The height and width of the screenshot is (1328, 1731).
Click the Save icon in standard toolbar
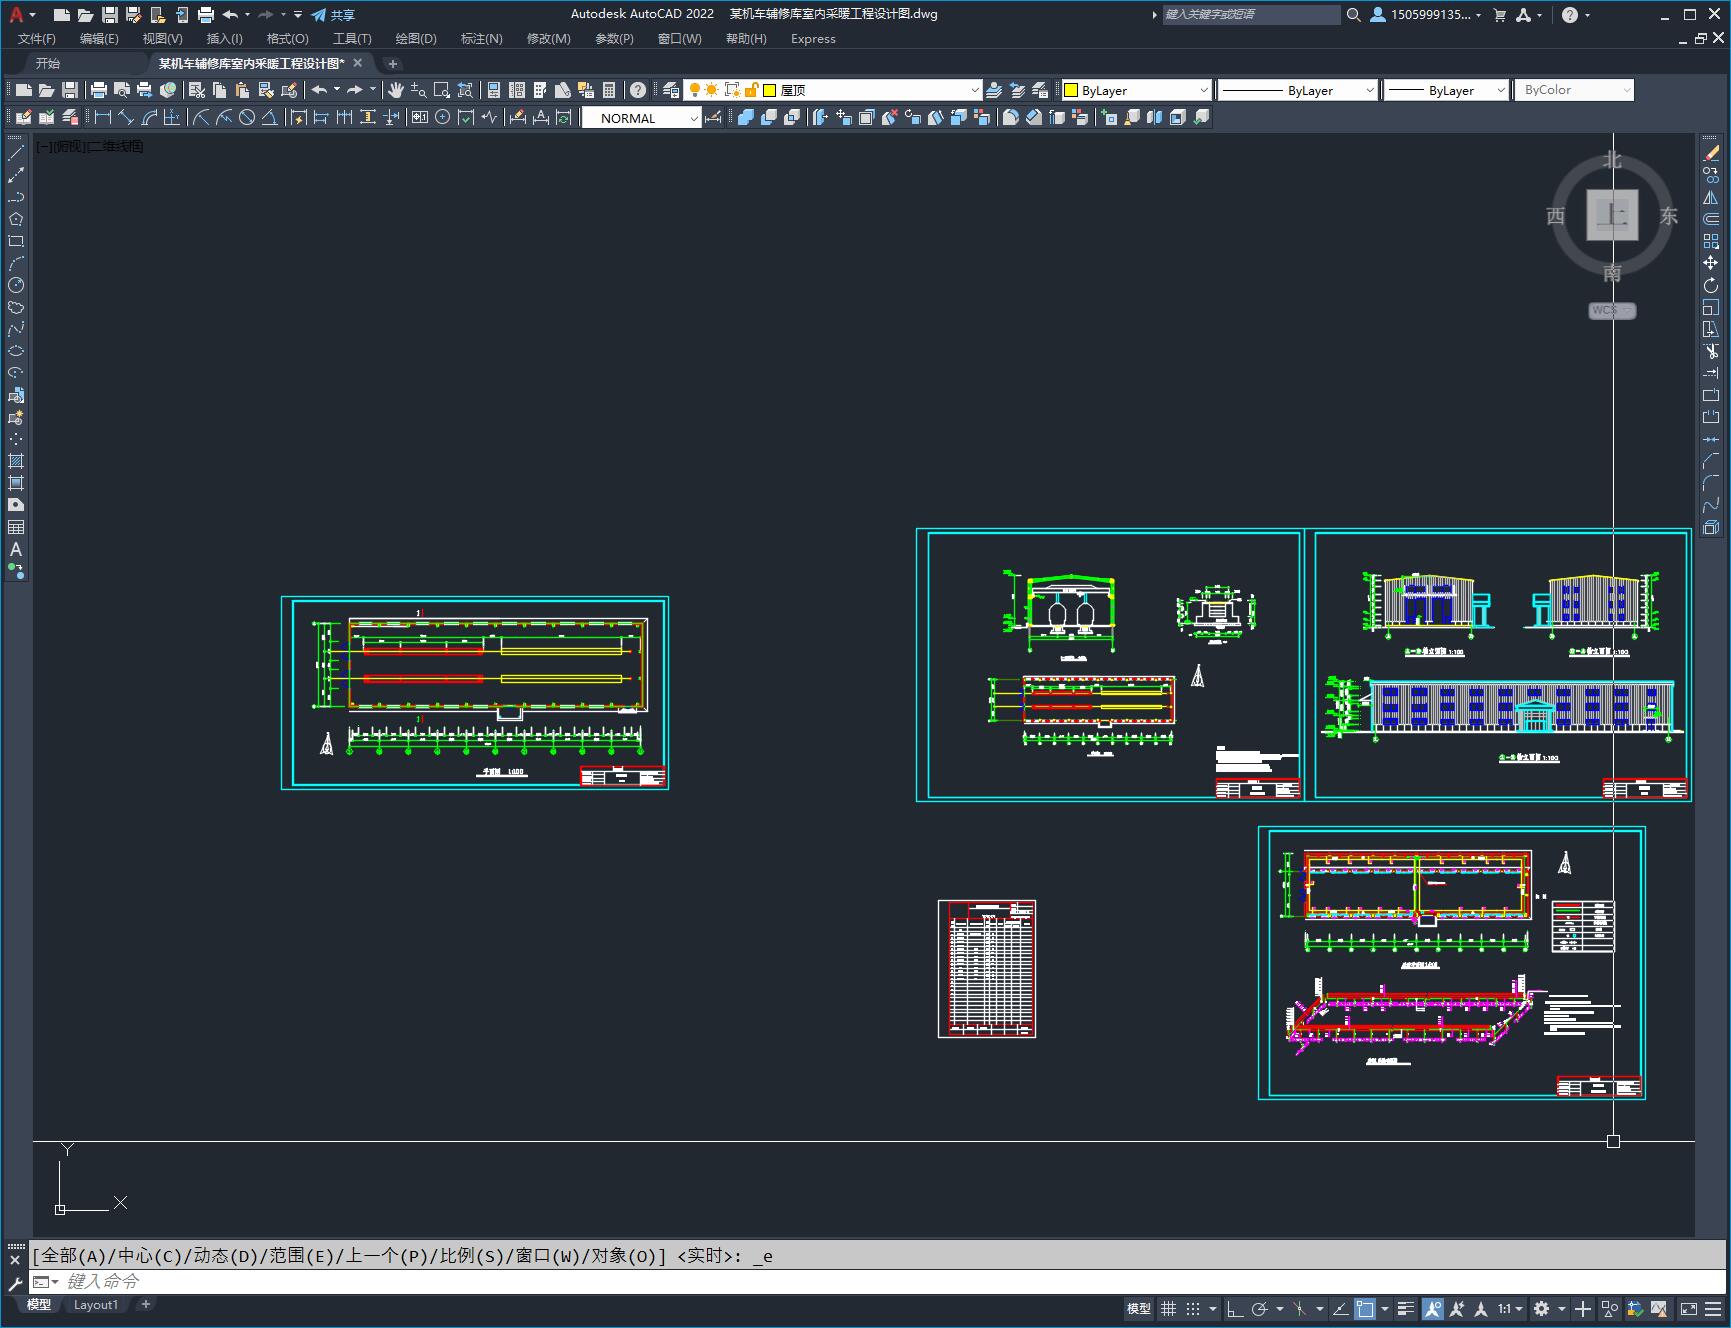[69, 90]
